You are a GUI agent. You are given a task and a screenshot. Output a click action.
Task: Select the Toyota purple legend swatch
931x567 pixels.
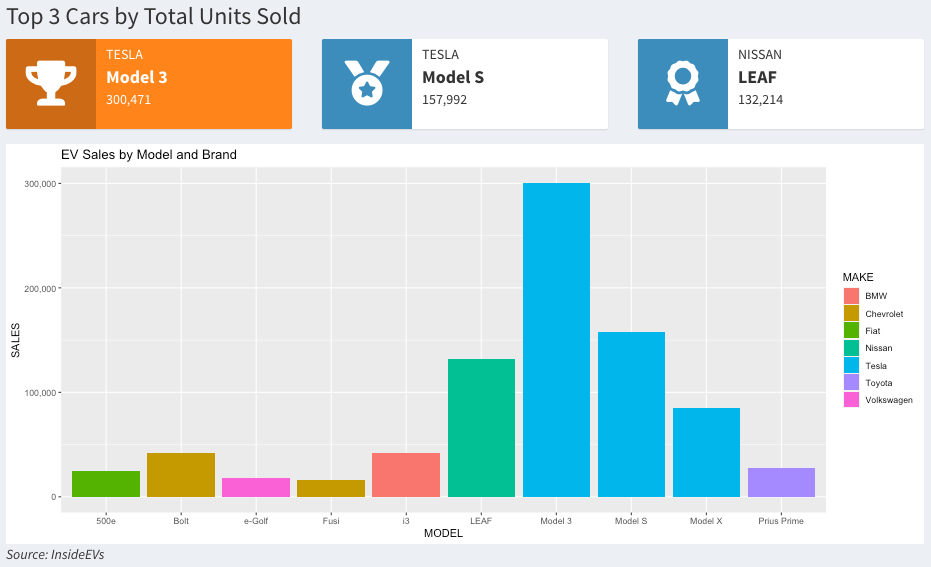tap(851, 382)
